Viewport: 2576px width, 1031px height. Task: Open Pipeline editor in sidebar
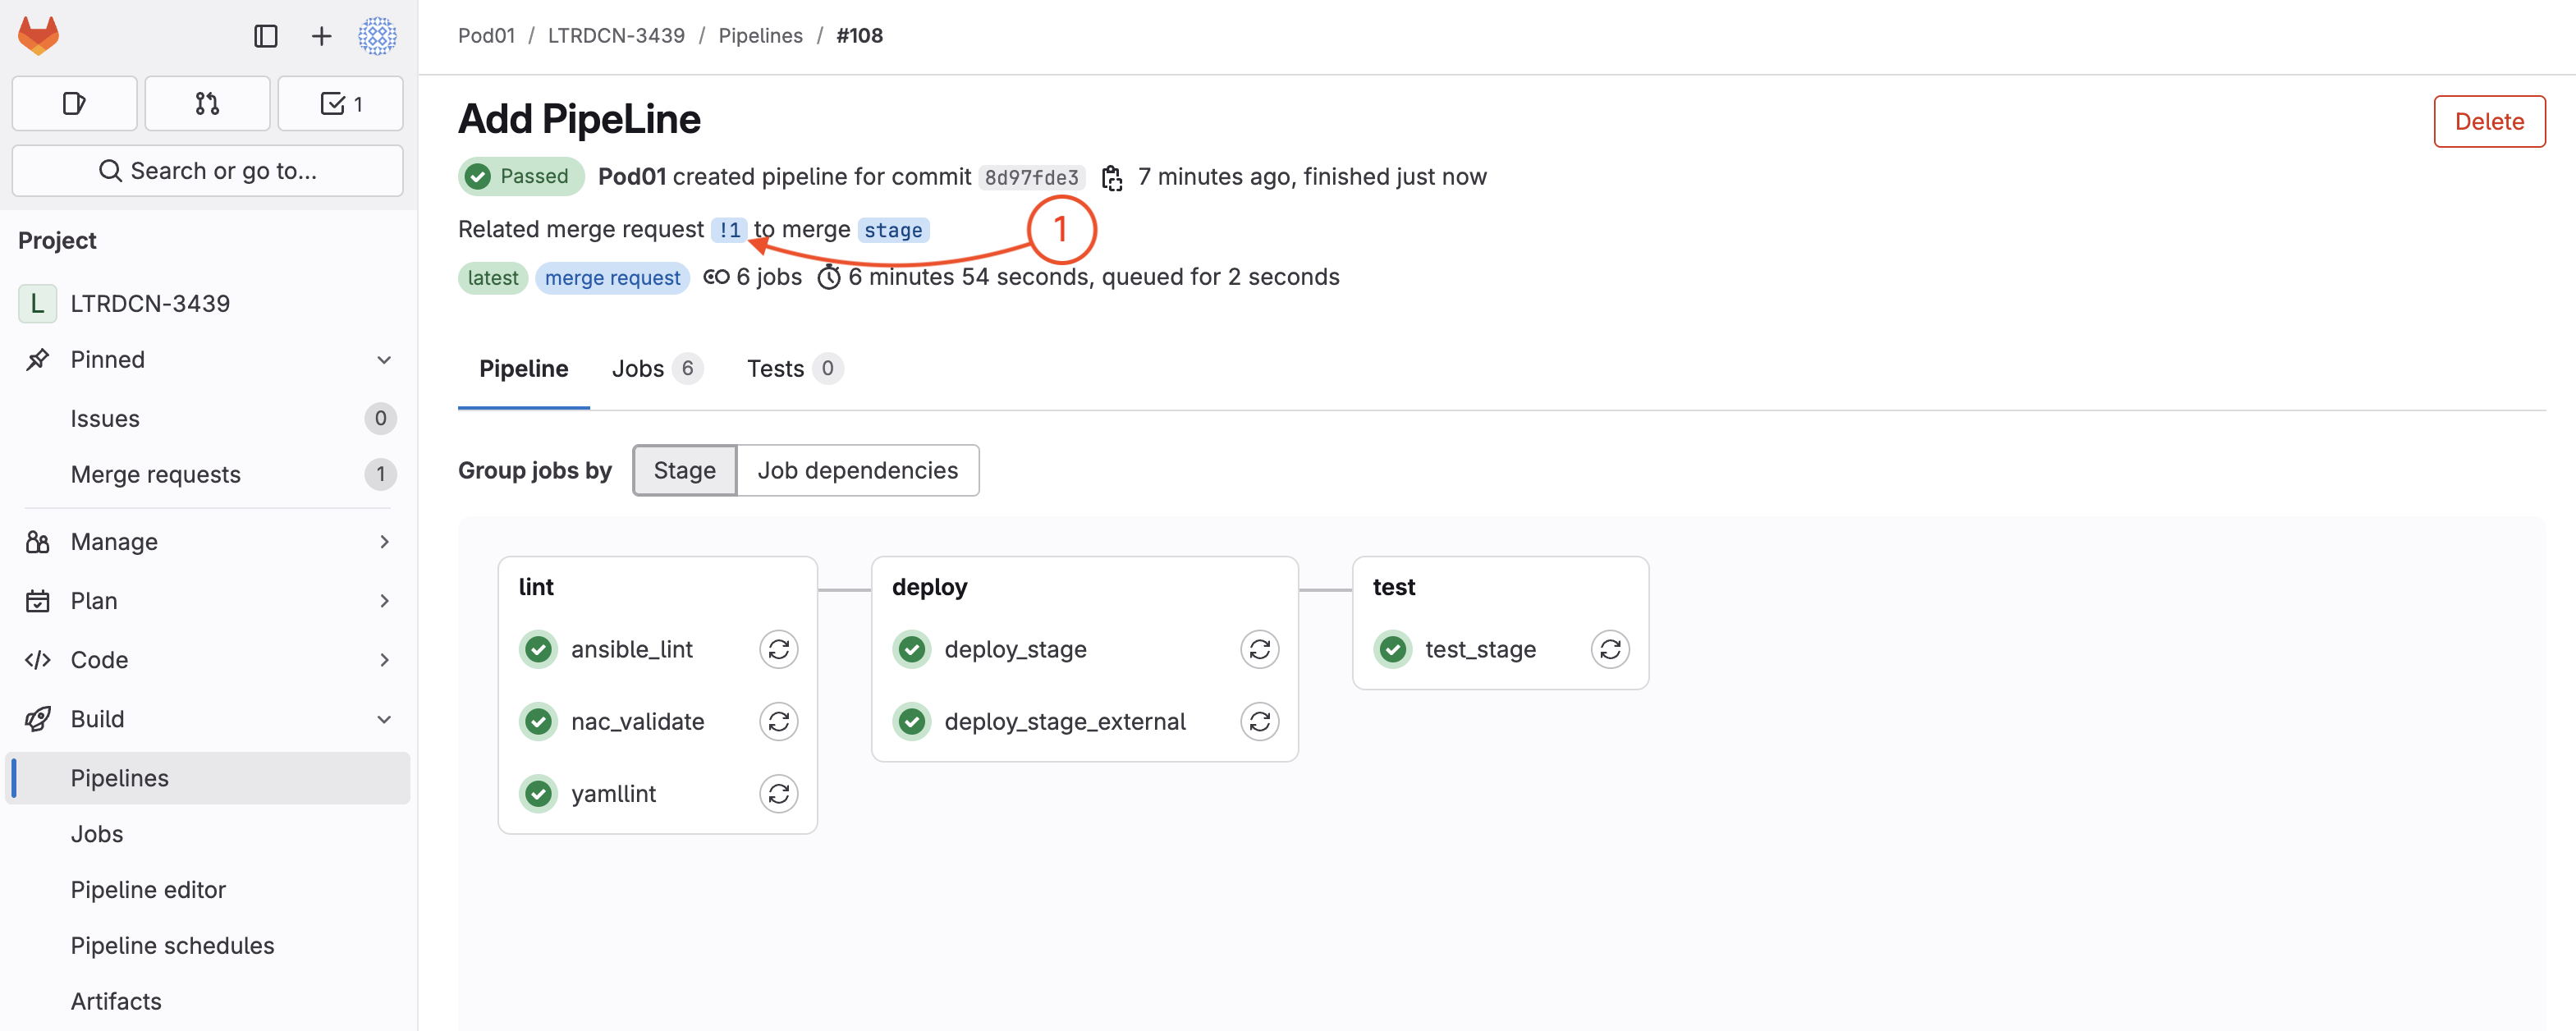[208, 889]
